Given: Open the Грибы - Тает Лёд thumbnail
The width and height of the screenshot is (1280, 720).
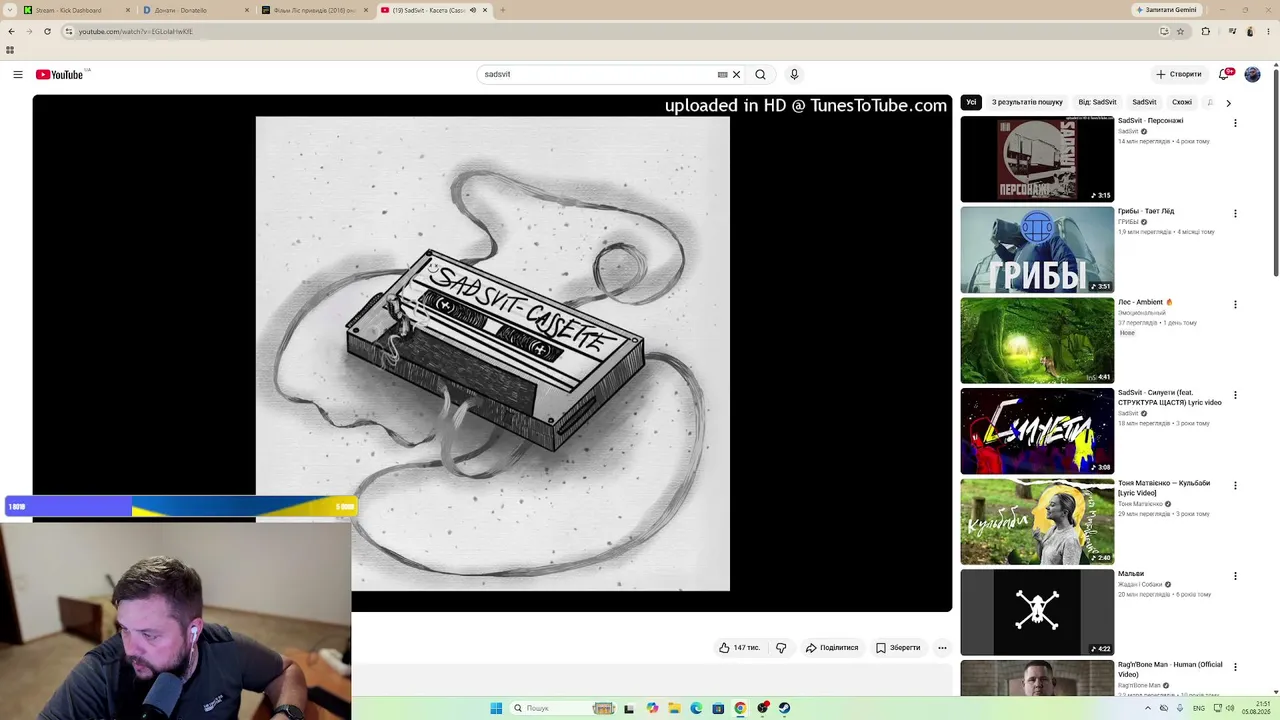Looking at the screenshot, I should pos(1037,250).
